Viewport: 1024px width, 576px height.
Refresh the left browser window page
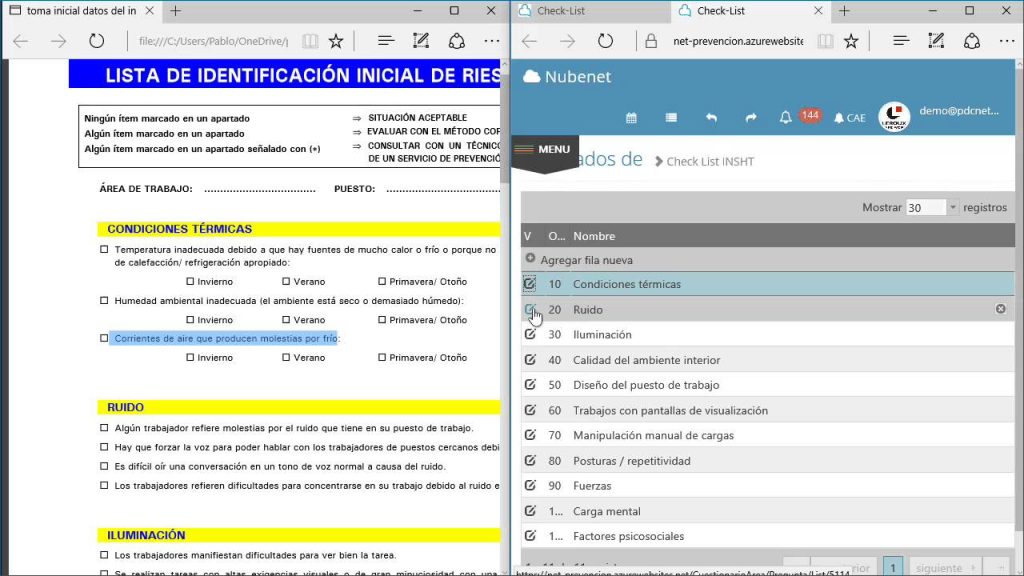97,41
